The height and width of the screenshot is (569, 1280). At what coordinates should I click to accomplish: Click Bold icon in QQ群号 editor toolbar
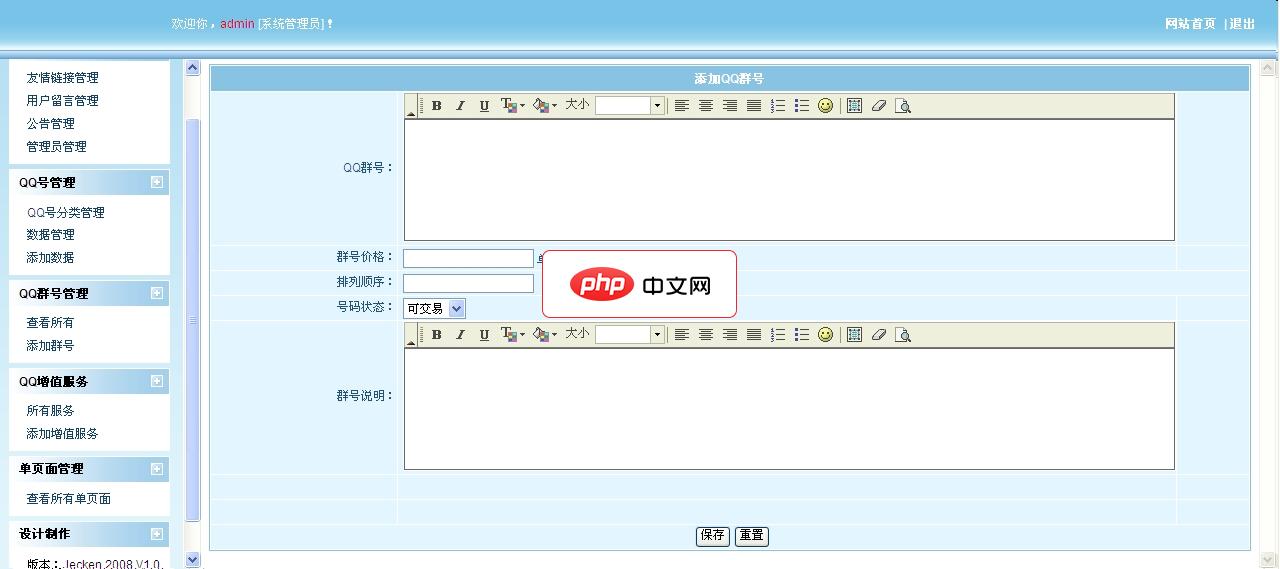pyautogui.click(x=436, y=106)
